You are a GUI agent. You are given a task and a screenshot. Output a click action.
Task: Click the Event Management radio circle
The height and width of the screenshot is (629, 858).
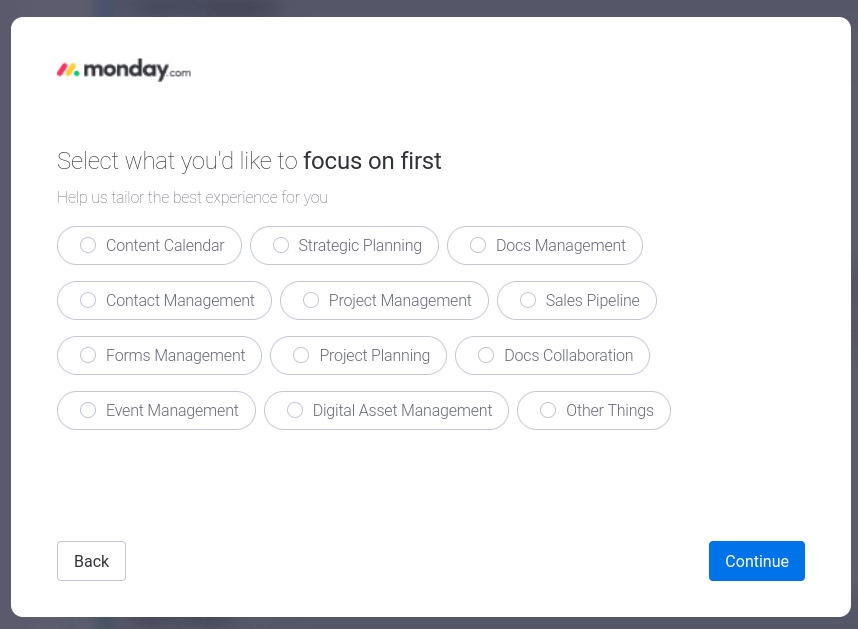point(88,411)
